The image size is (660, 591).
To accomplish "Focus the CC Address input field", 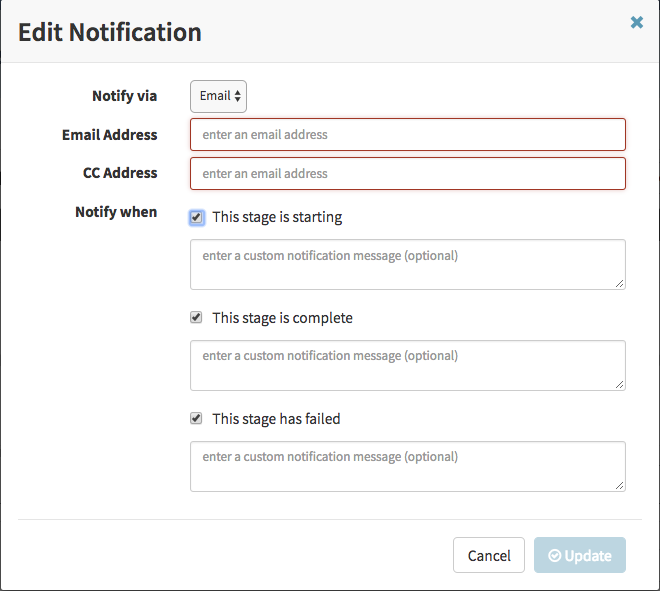I will pyautogui.click(x=408, y=173).
